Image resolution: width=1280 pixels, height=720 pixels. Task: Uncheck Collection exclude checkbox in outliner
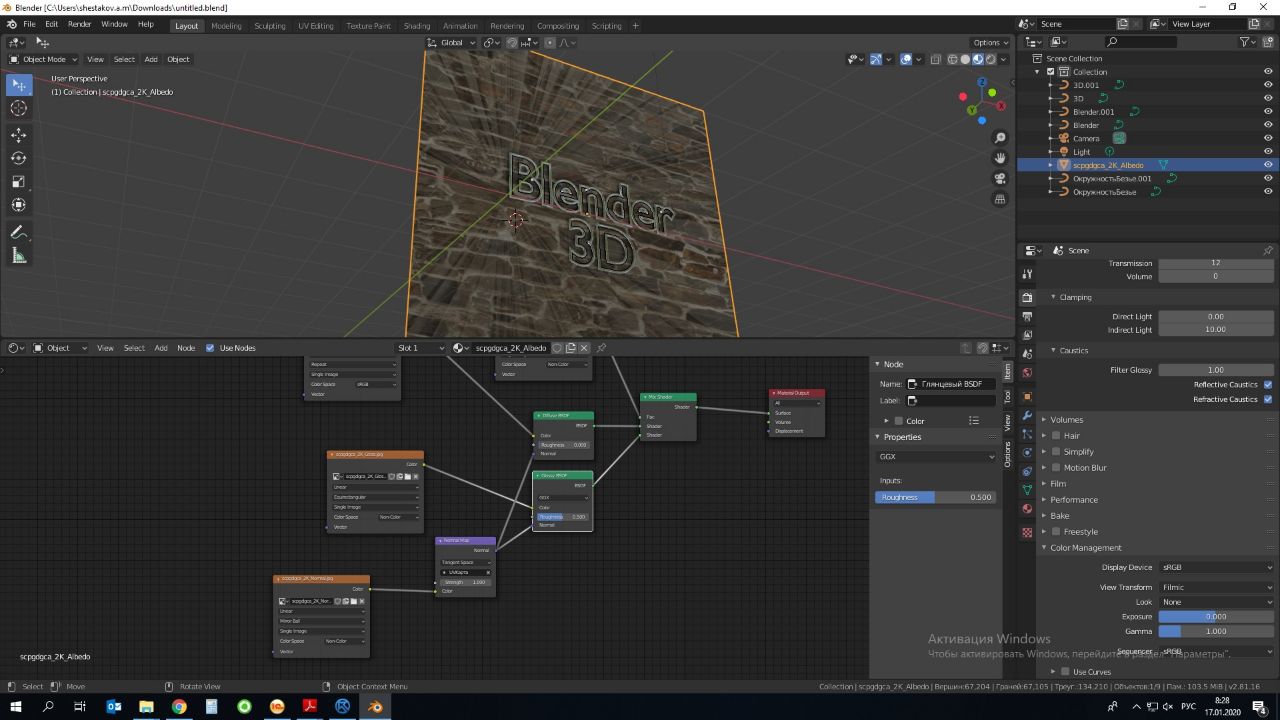pos(1050,72)
